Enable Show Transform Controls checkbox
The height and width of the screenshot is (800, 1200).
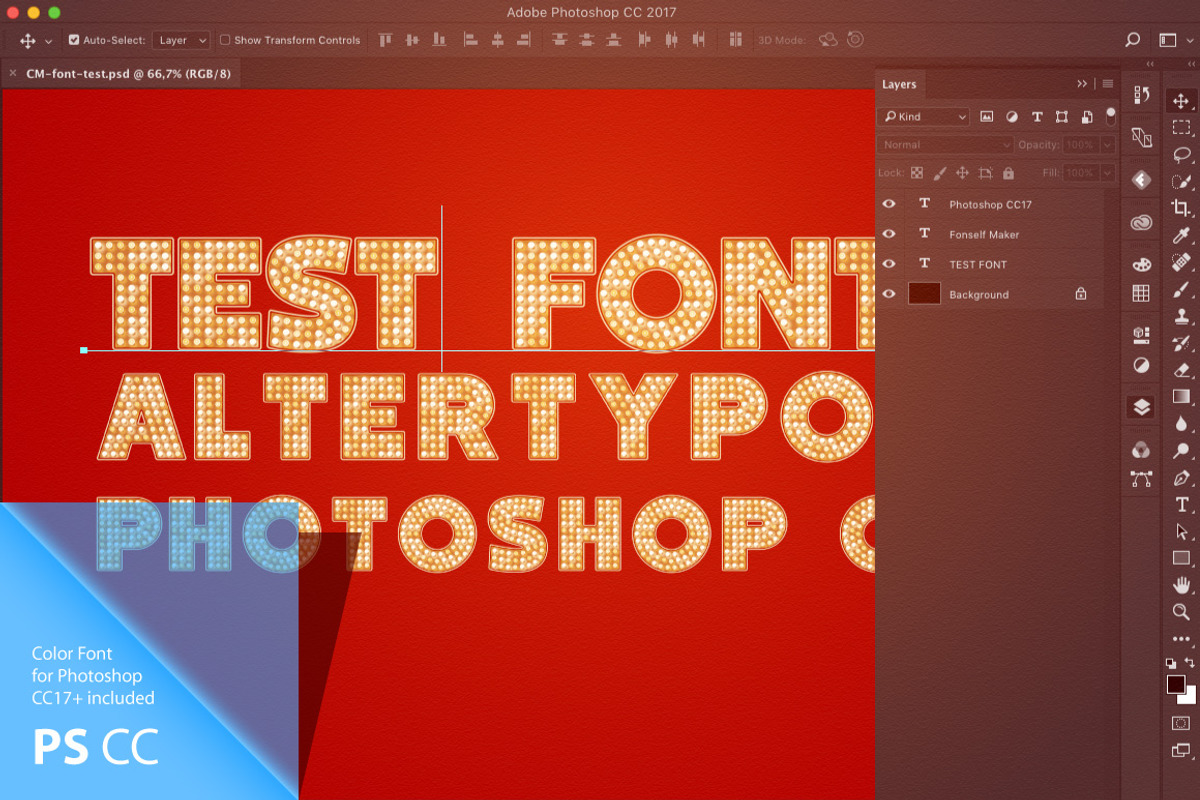pos(225,40)
